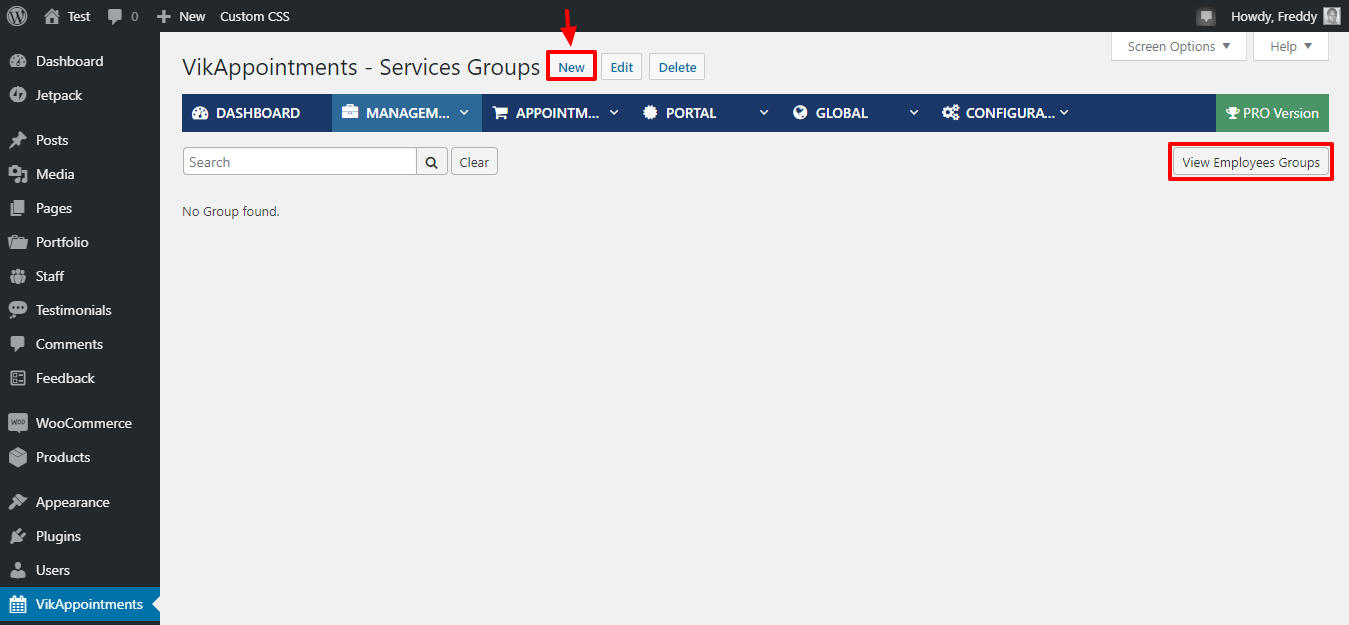Click the Media icon in sidebar
This screenshot has height=625, width=1349.
(18, 174)
